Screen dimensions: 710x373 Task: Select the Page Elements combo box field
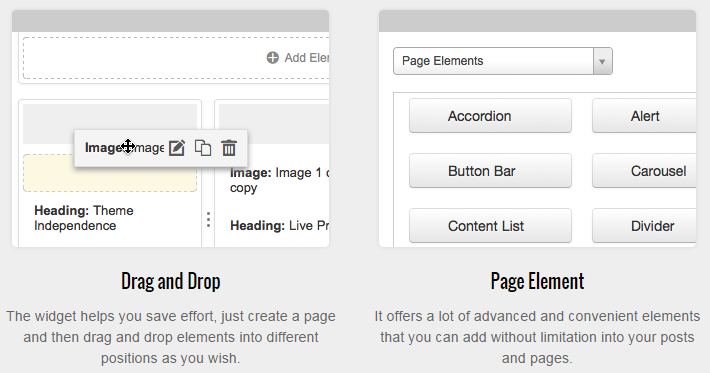click(503, 61)
